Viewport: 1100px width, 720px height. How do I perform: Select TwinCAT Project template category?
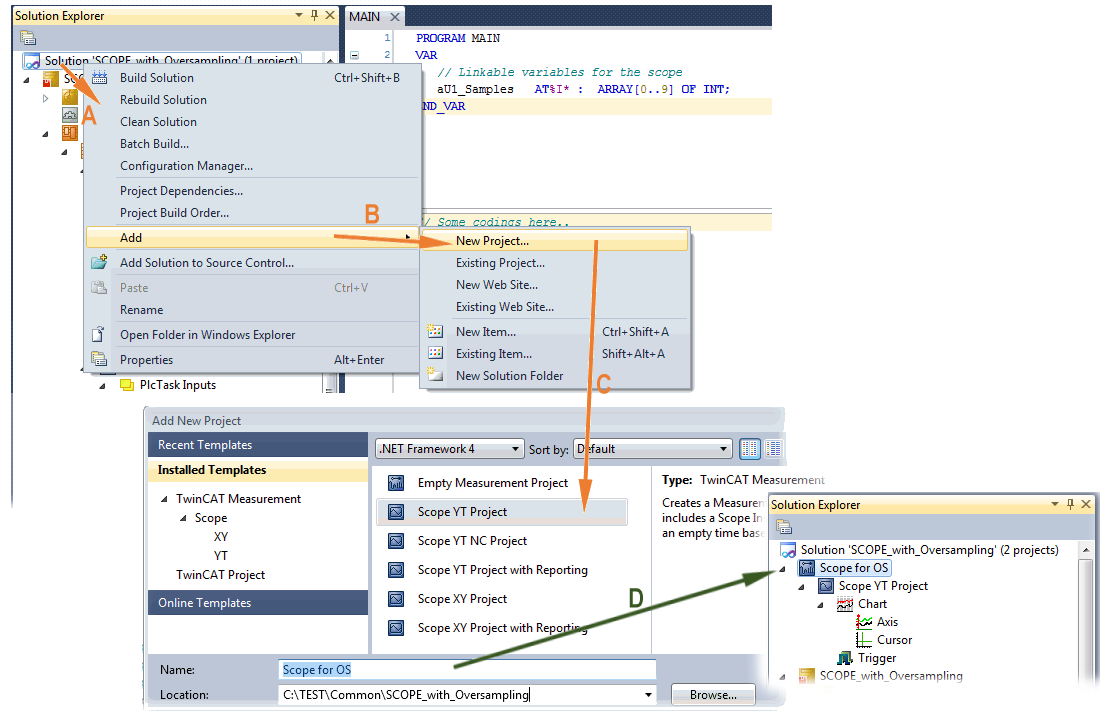pyautogui.click(x=220, y=575)
